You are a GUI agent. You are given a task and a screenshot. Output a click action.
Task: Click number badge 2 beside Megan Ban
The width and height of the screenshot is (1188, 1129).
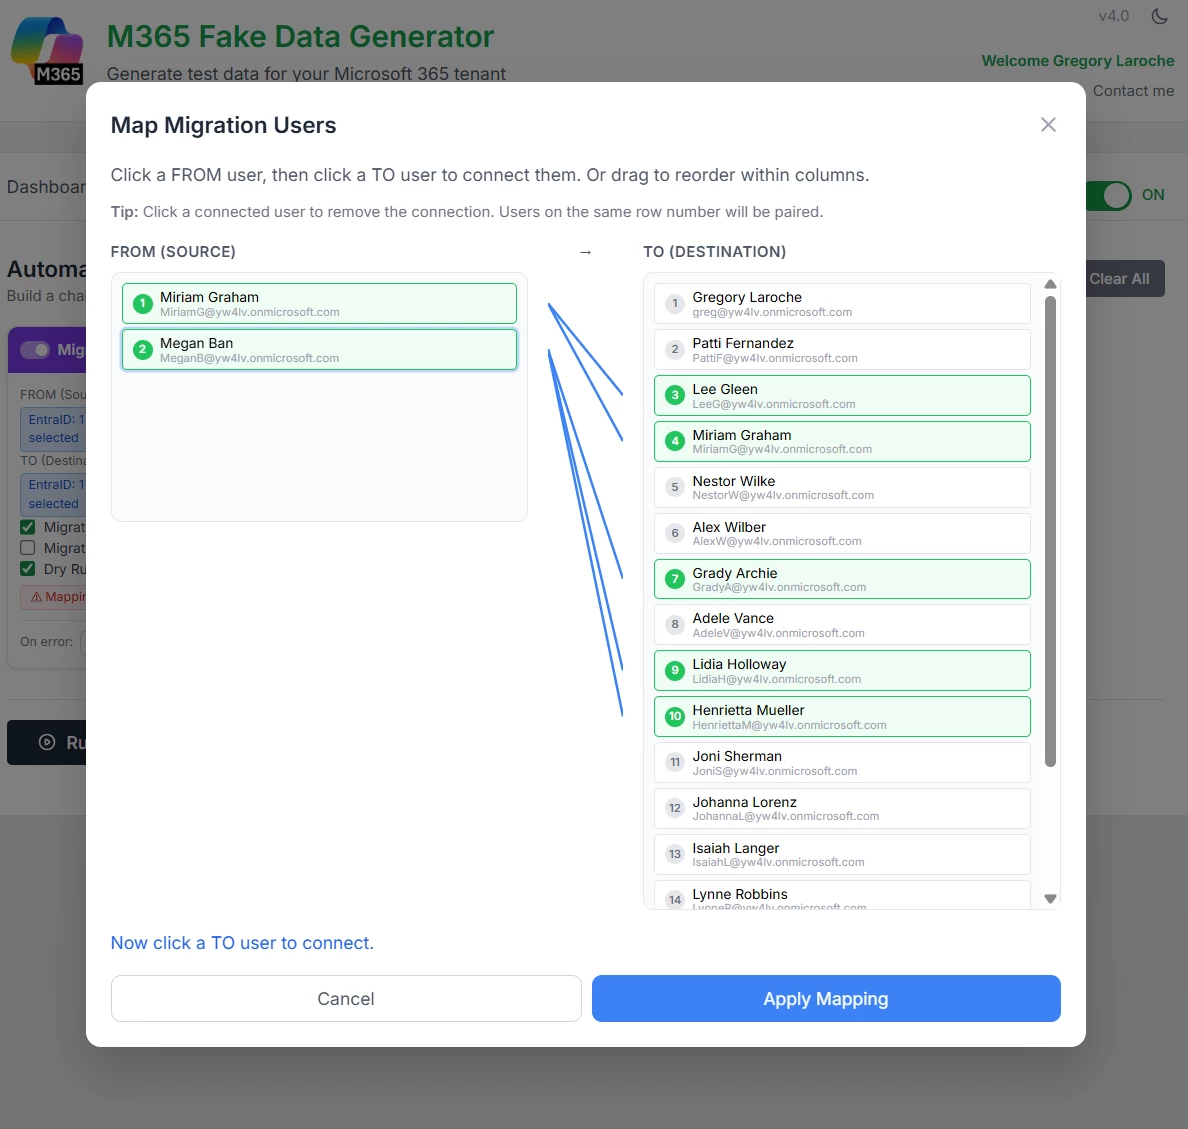143,349
